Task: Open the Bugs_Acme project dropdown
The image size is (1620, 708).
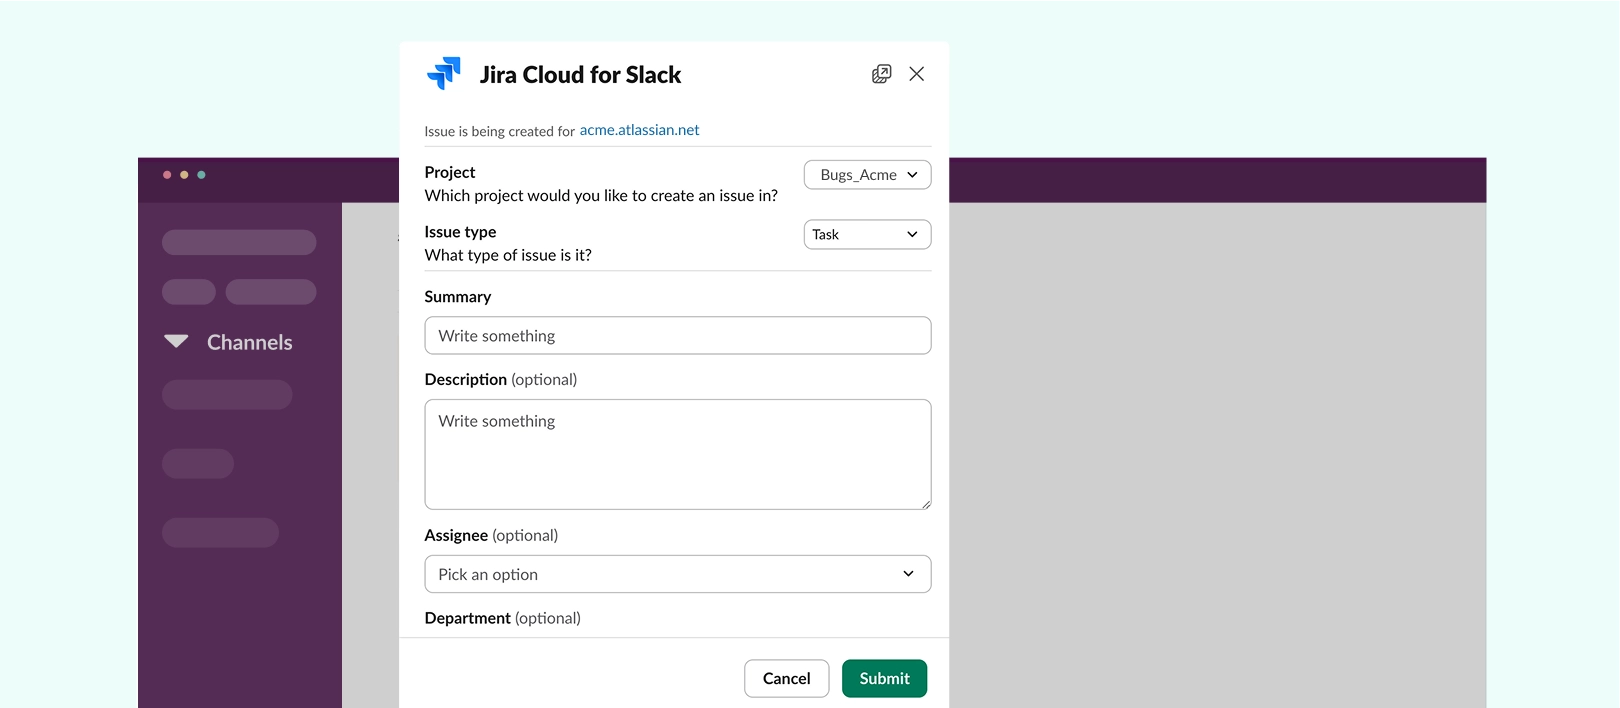Action: [867, 175]
